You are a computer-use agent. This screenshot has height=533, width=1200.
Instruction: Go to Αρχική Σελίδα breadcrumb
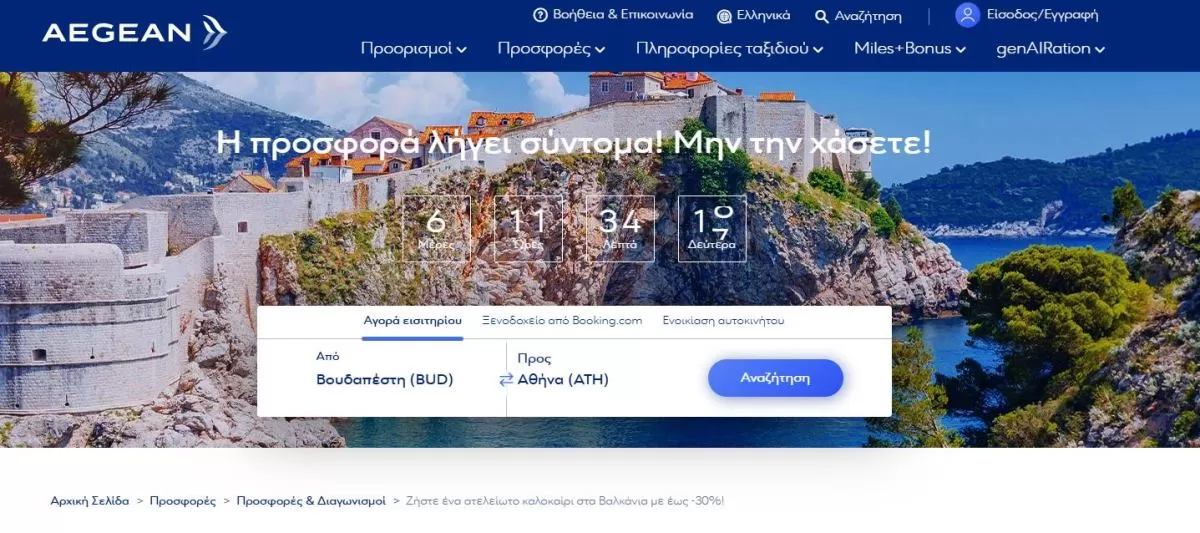tap(90, 501)
